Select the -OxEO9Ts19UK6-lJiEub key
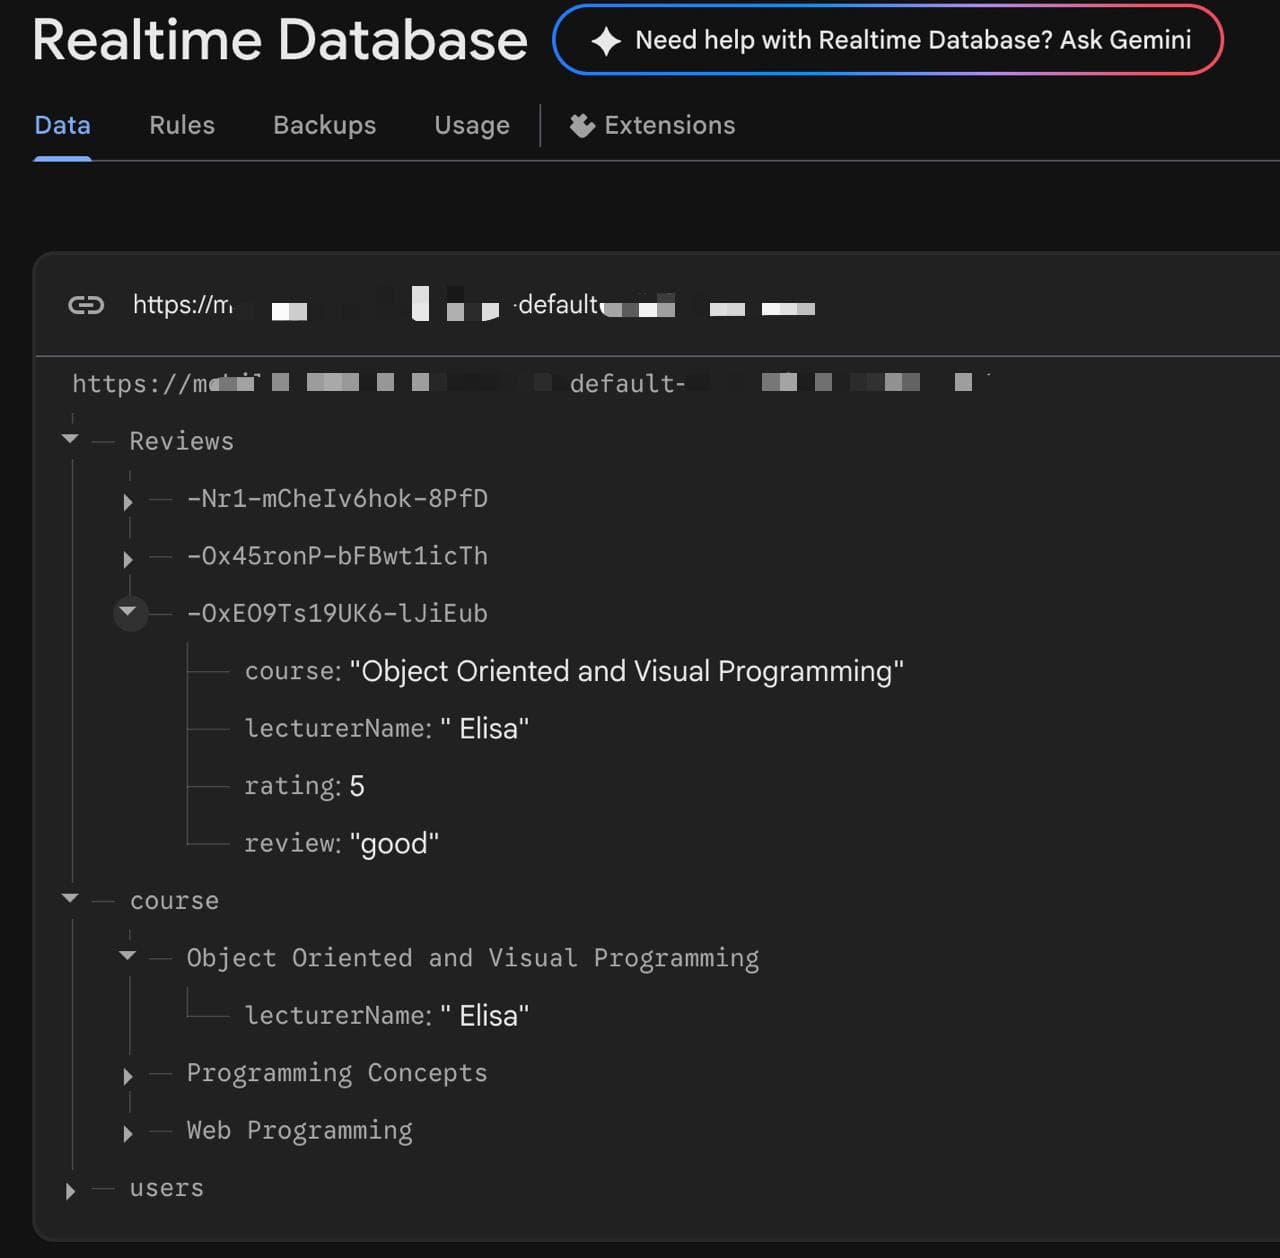The height and width of the screenshot is (1258, 1280). 337,613
